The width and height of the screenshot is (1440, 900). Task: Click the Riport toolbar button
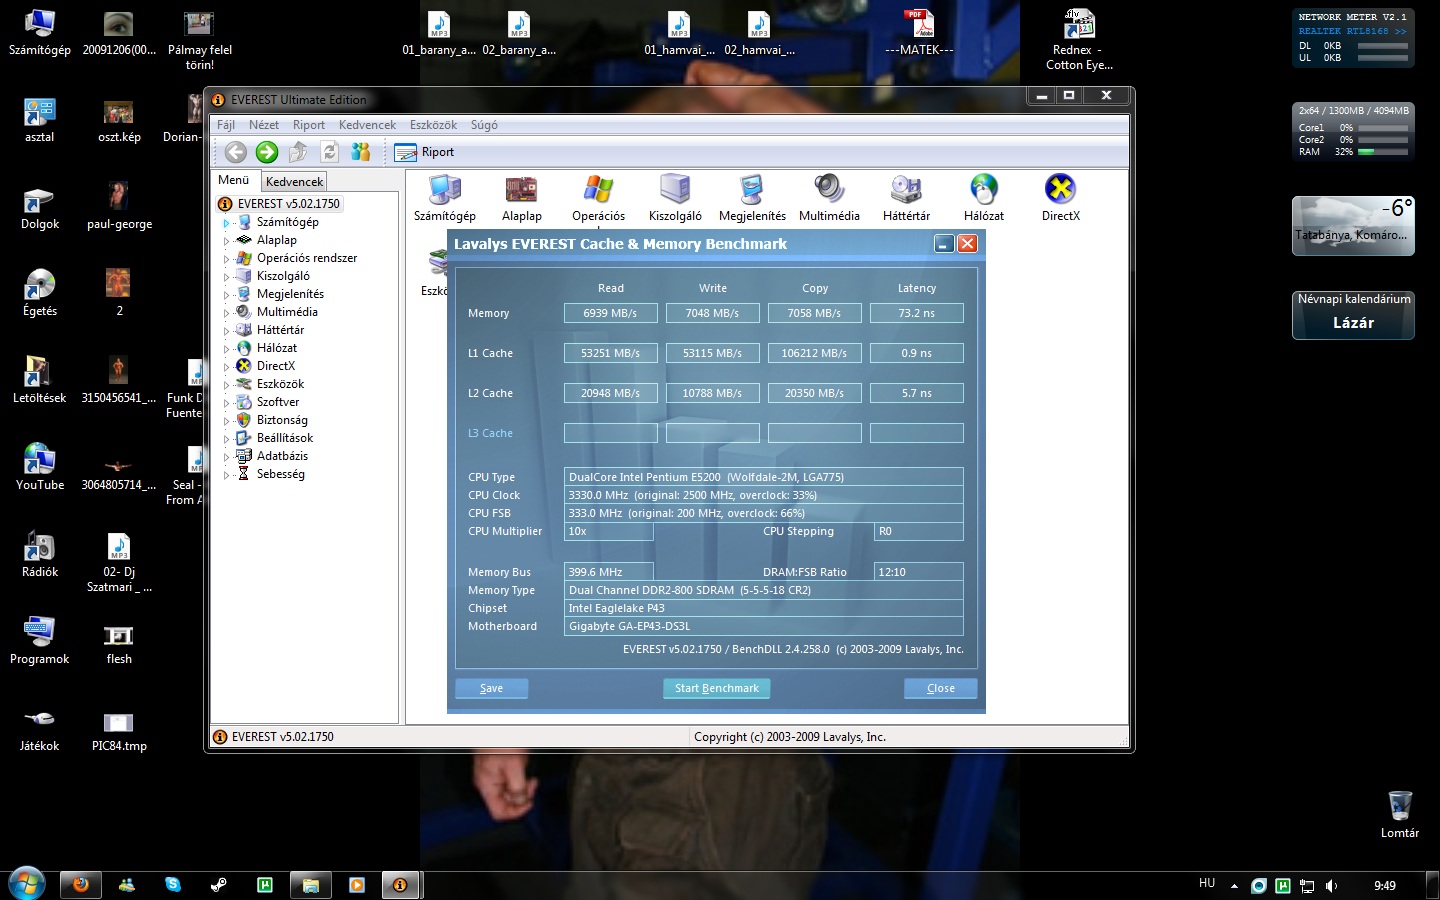coord(424,152)
